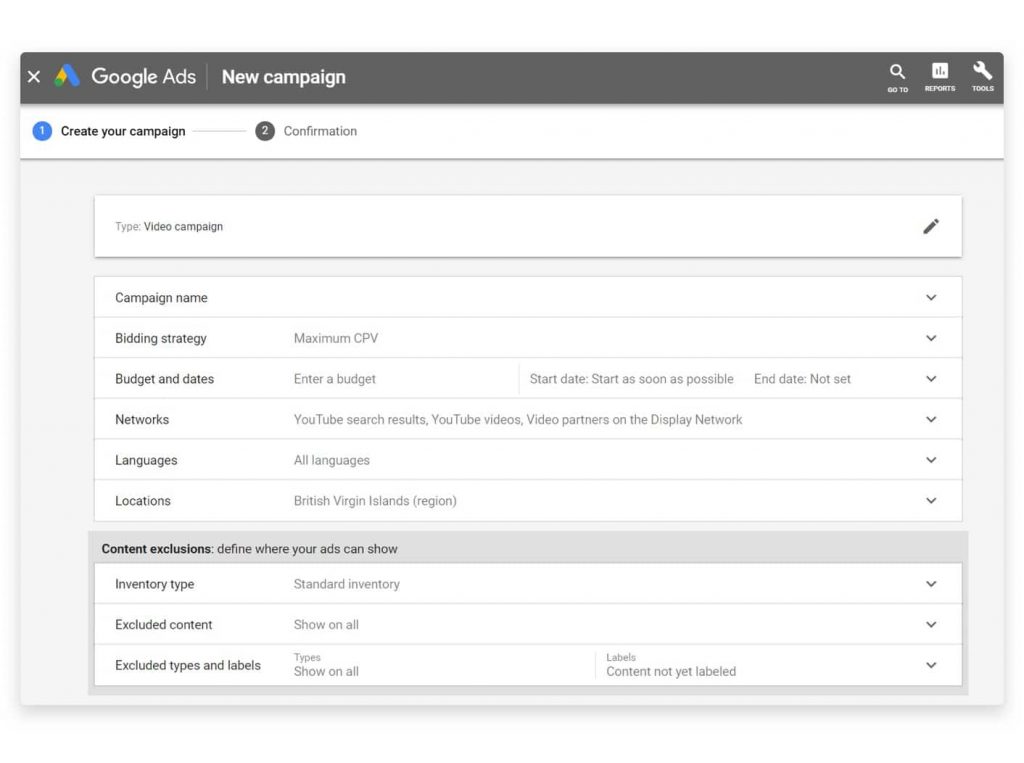Screen dimensions: 1024x763
Task: Close the New campaign dialog with X
Action: (34, 77)
